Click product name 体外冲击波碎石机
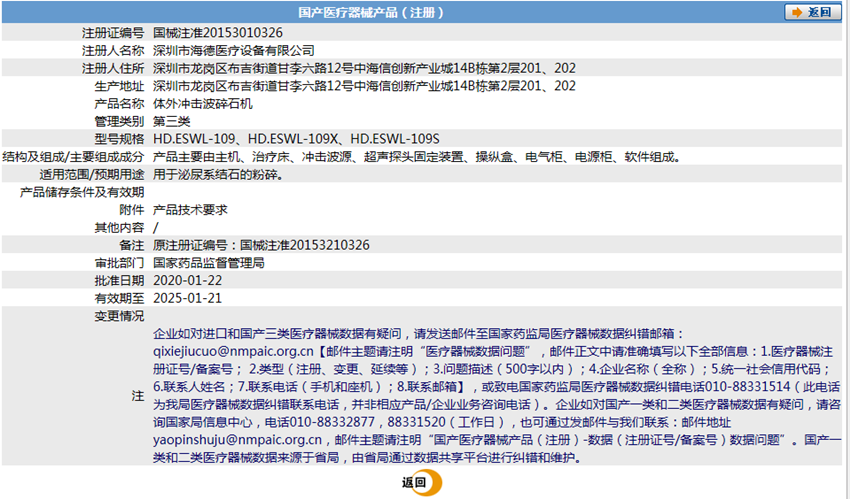 pyautogui.click(x=203, y=103)
